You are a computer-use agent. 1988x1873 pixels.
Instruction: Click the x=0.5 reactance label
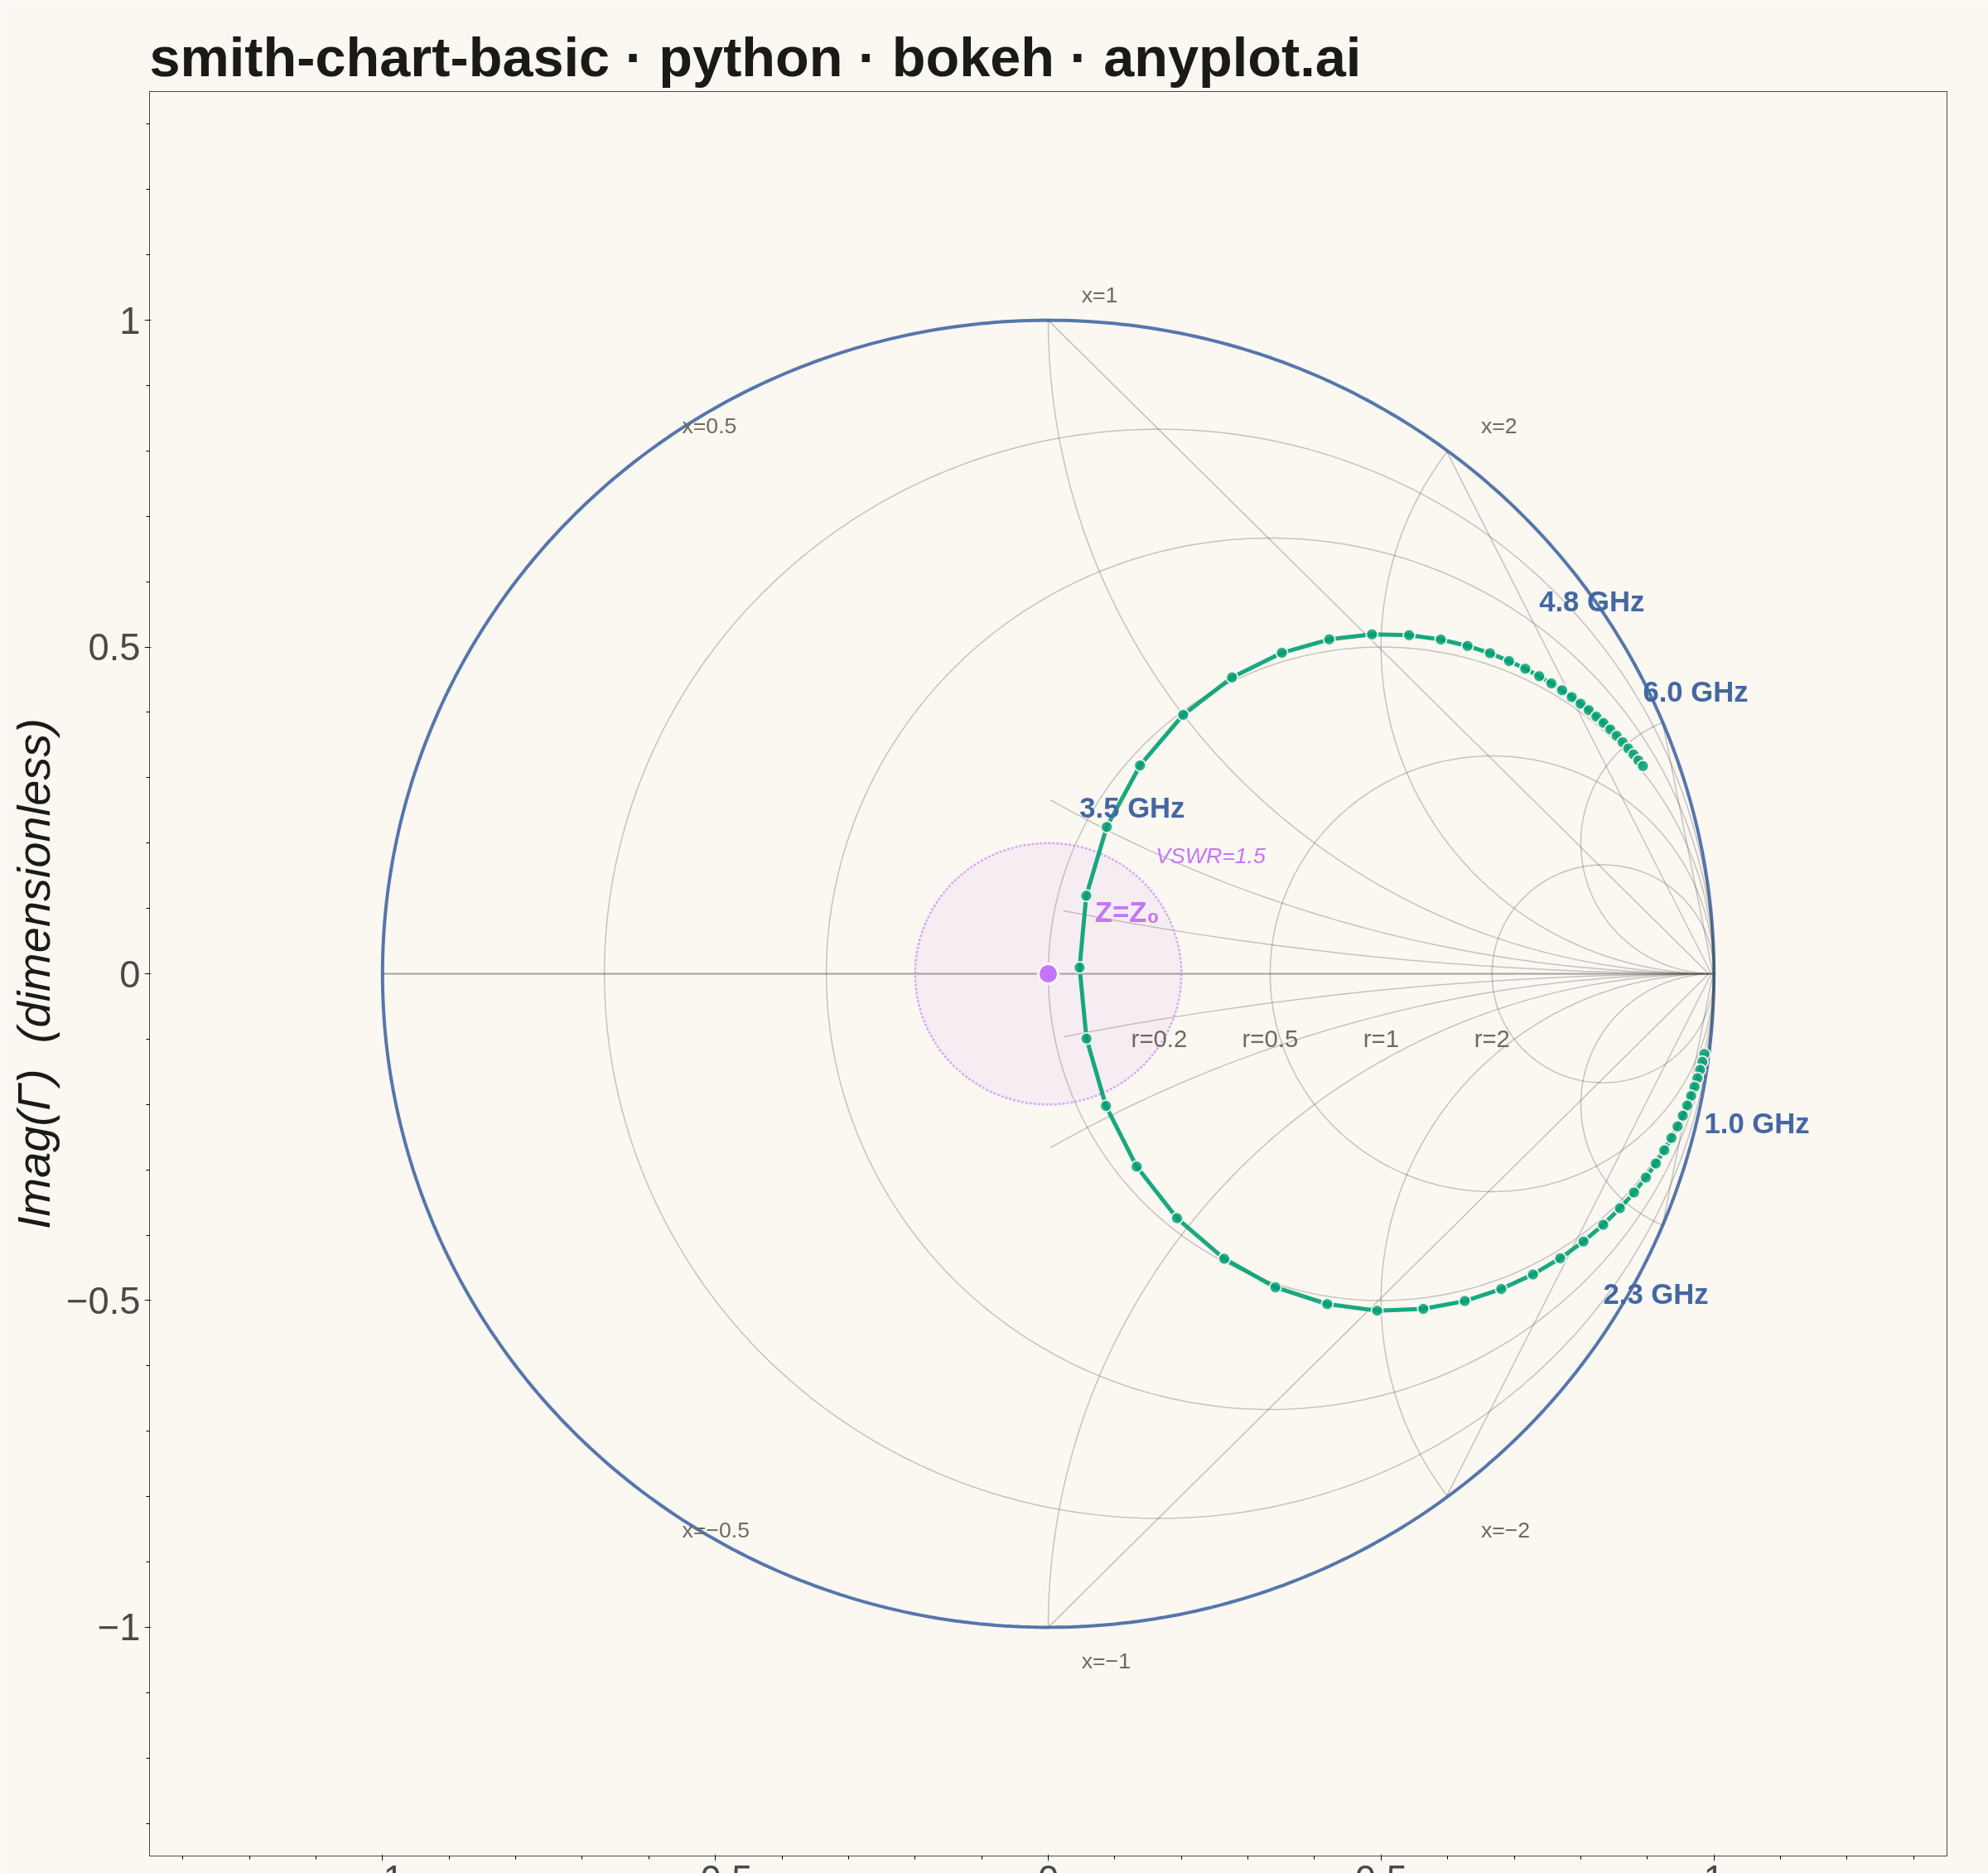pyautogui.click(x=709, y=426)
